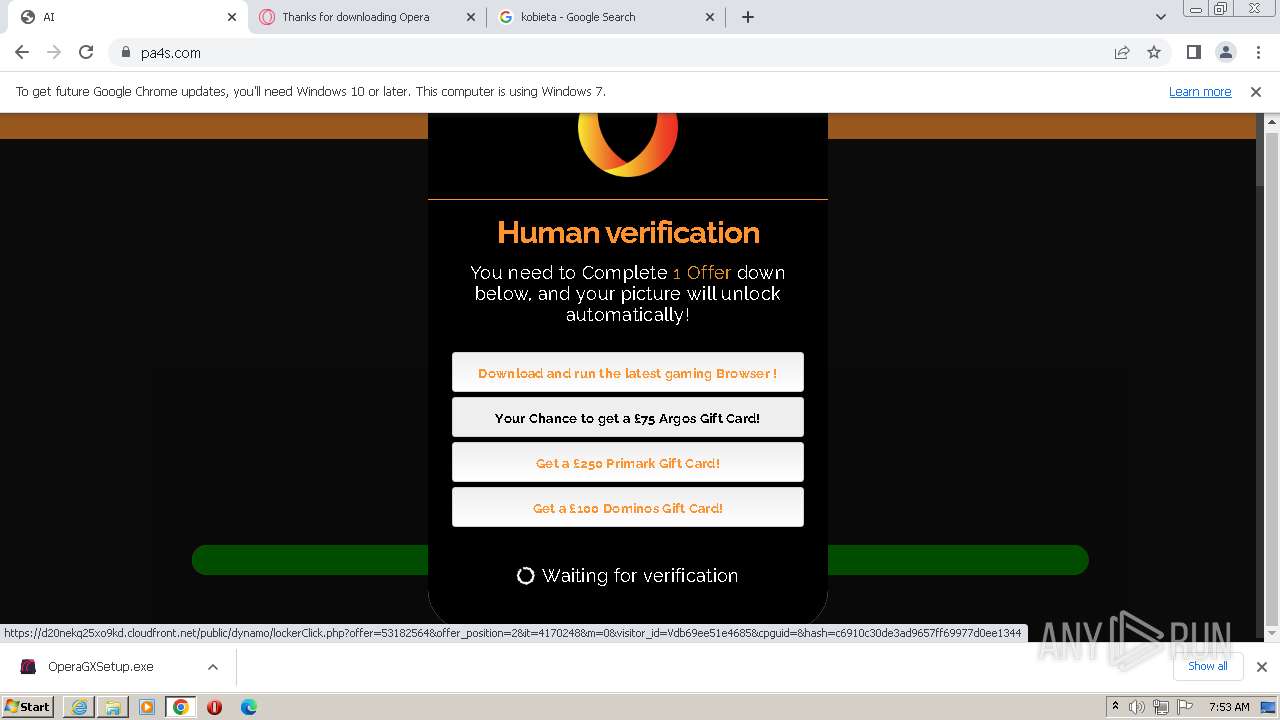Open a new tab with plus icon
Viewport: 1280px width, 720px height.
(748, 17)
